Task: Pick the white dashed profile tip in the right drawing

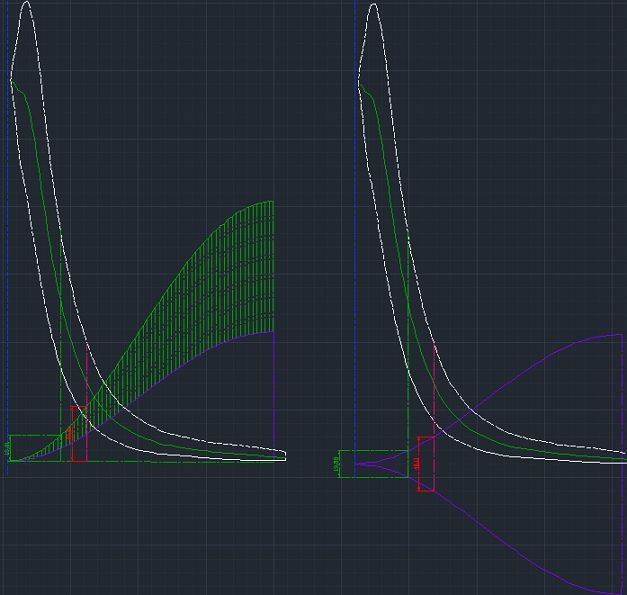Action: click(x=374, y=5)
